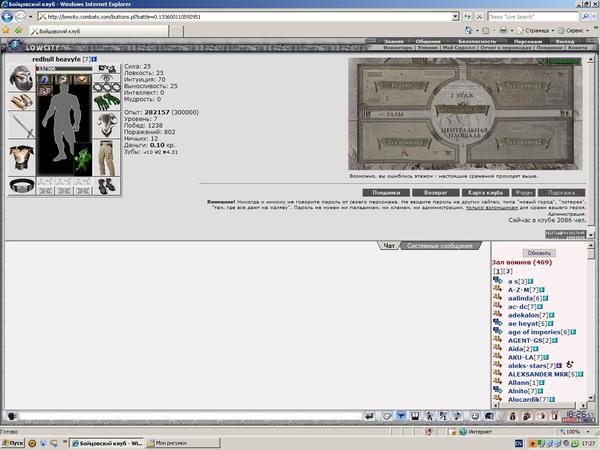Screen dimensions: 600x450
Task: Open the Пуск start menu
Action: 13,443
